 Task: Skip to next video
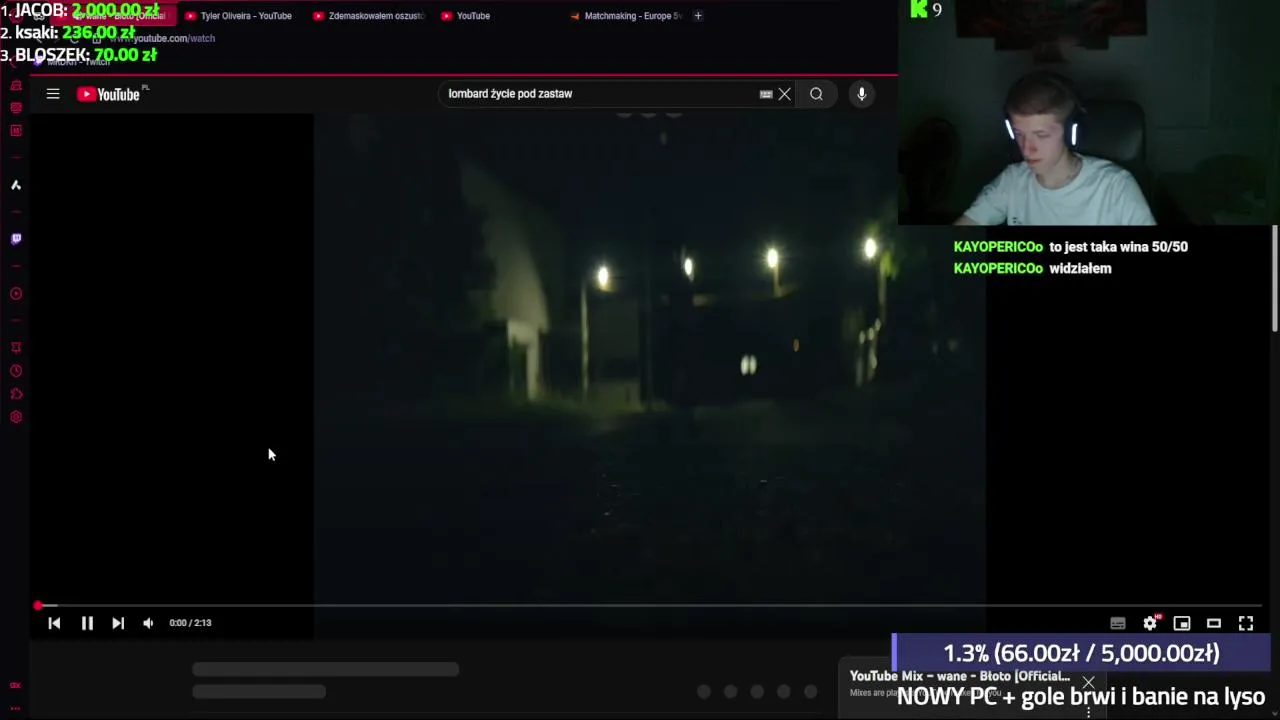(118, 623)
